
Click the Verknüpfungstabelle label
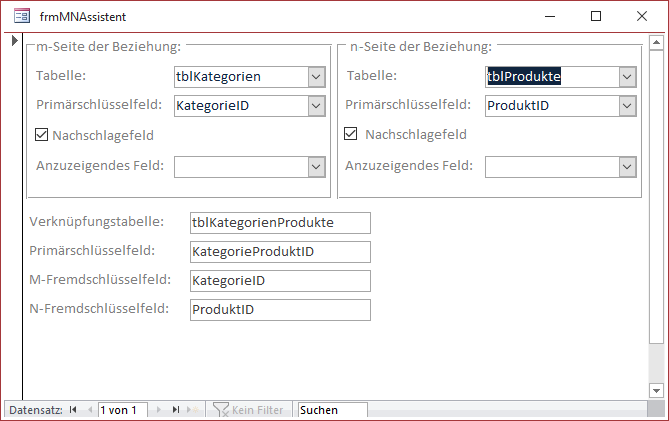tap(97, 222)
